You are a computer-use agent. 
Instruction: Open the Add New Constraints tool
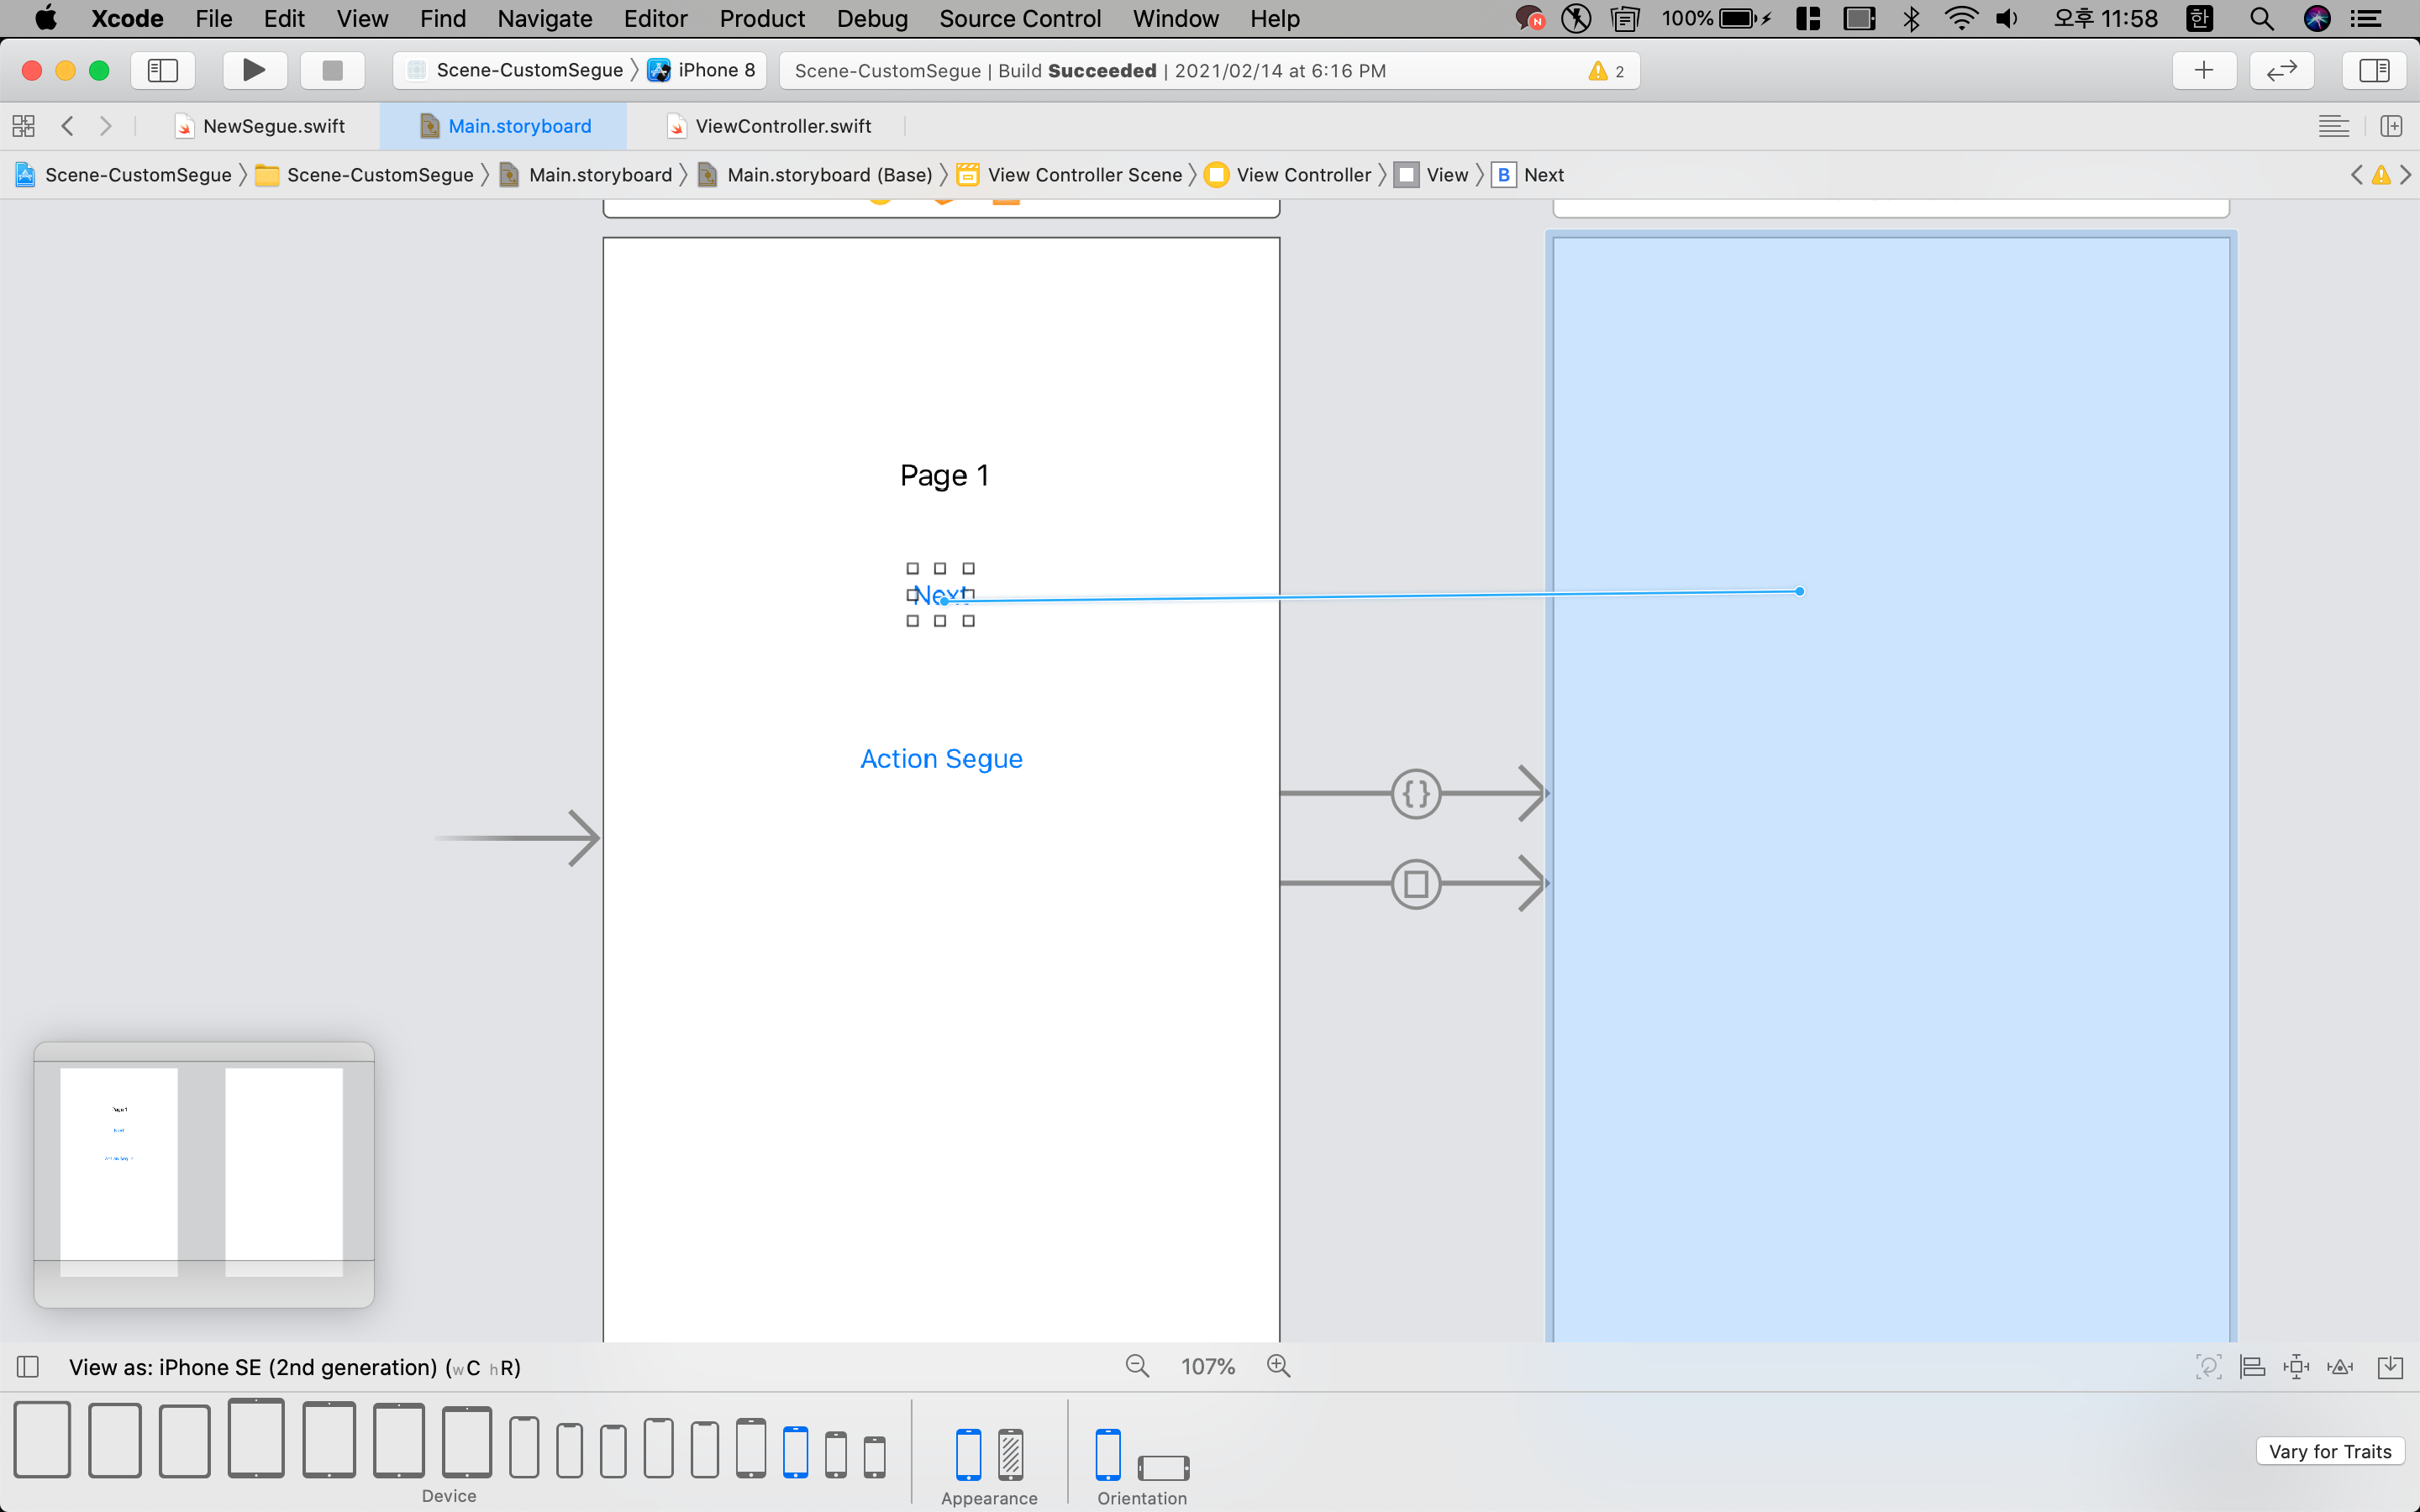pyautogui.click(x=2296, y=1366)
